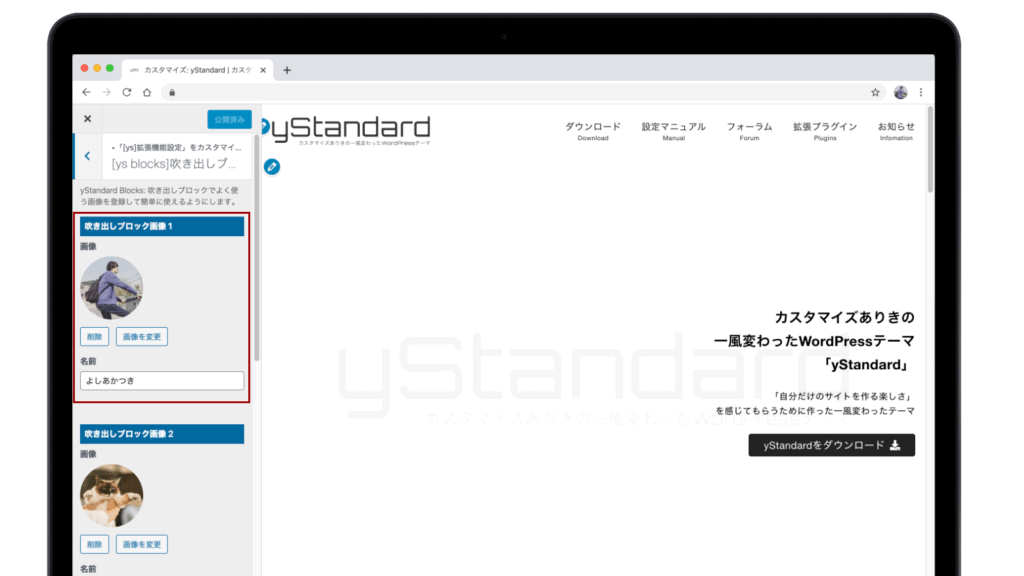
Task: Open the 拡張プラグイン Plugins menu item
Action: coord(825,131)
